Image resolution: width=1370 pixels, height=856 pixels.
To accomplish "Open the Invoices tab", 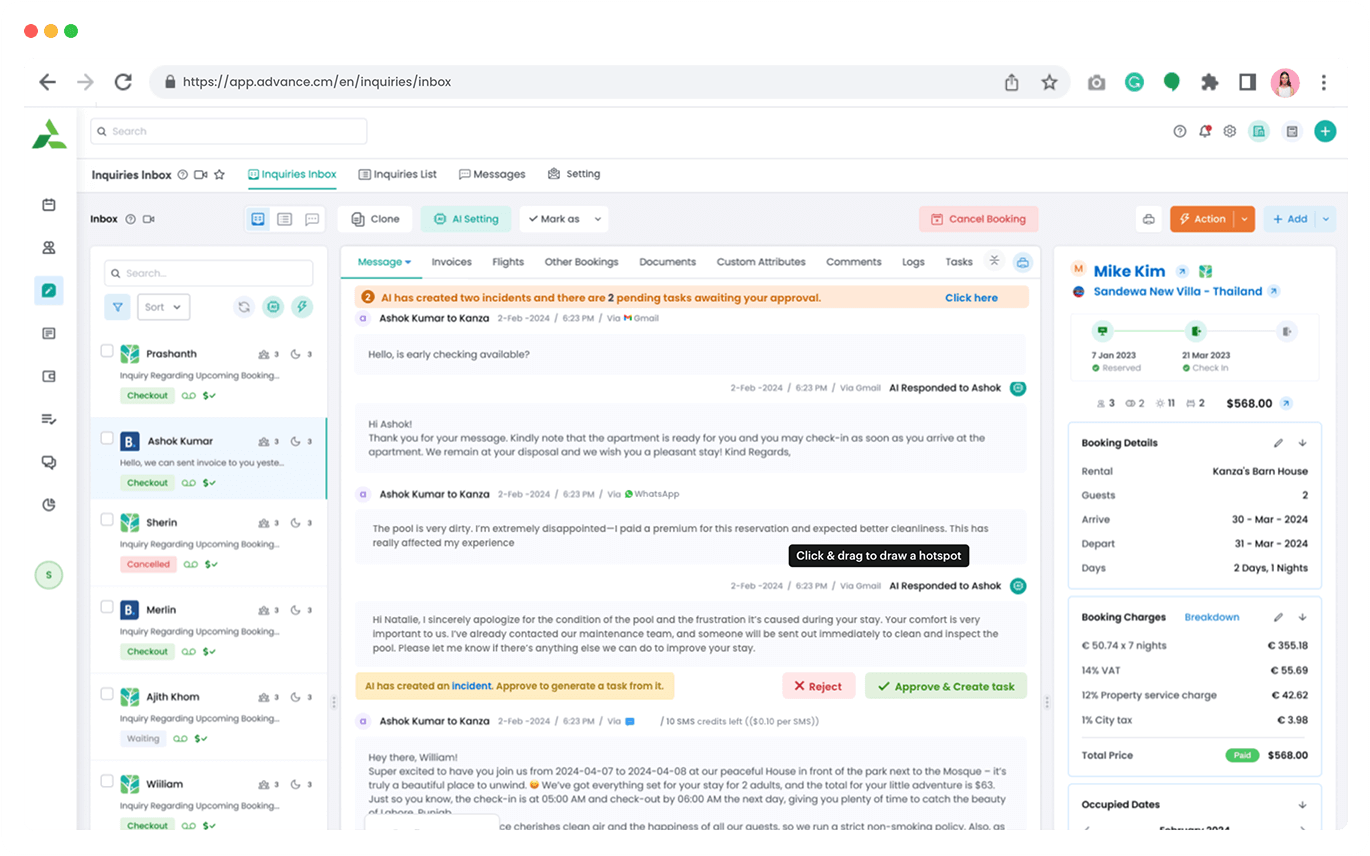I will point(451,262).
